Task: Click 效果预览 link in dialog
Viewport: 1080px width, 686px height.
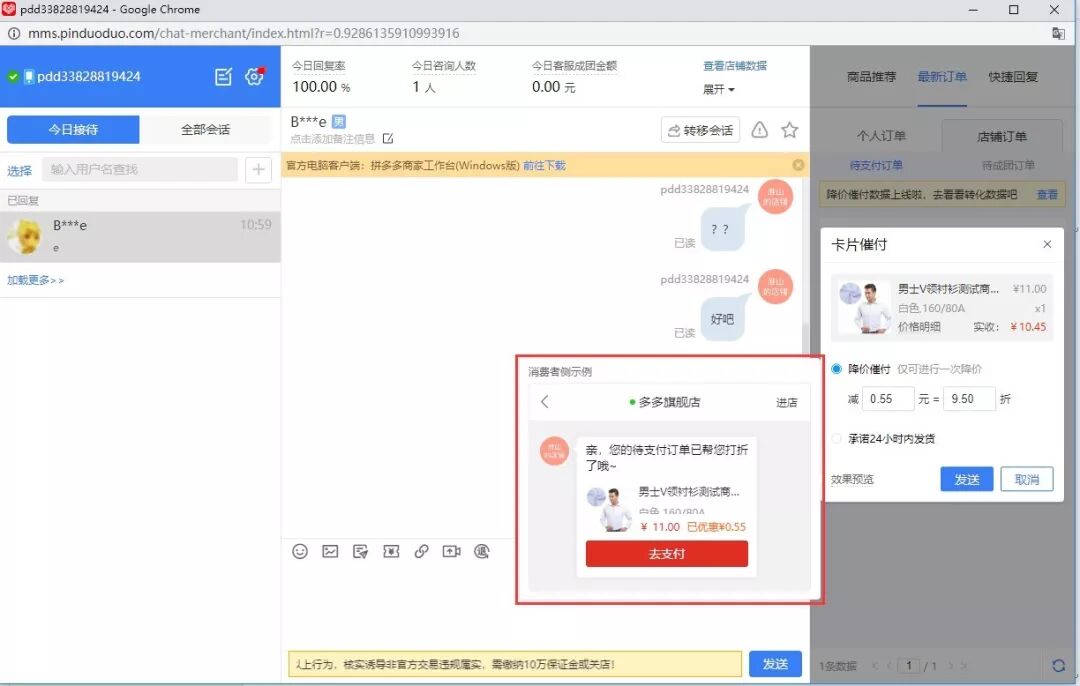Action: coord(852,479)
